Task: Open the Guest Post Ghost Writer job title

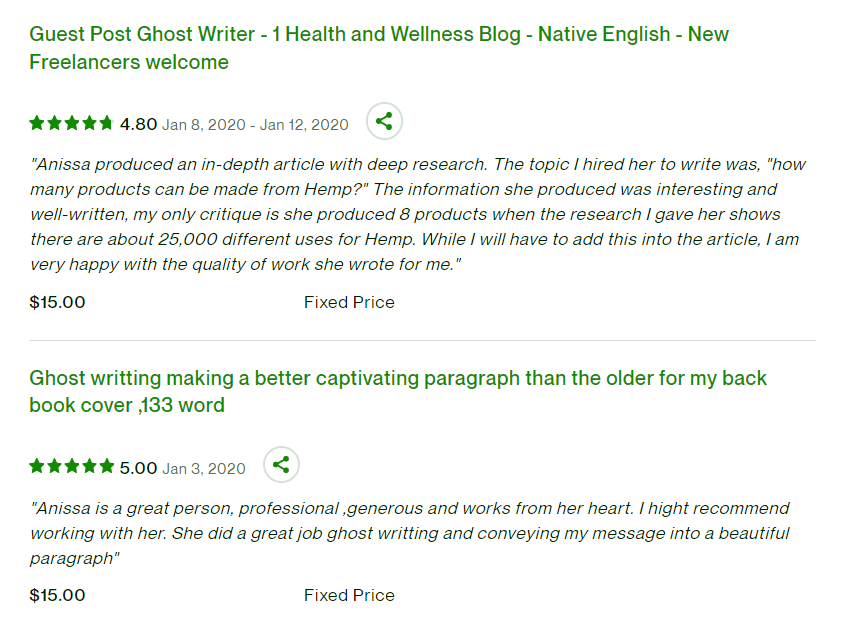Action: (x=379, y=48)
